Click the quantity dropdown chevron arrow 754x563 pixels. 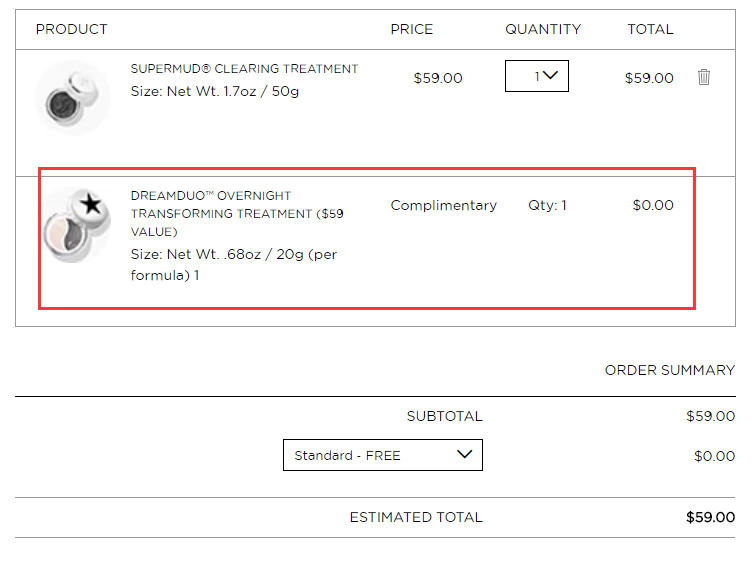point(550,75)
